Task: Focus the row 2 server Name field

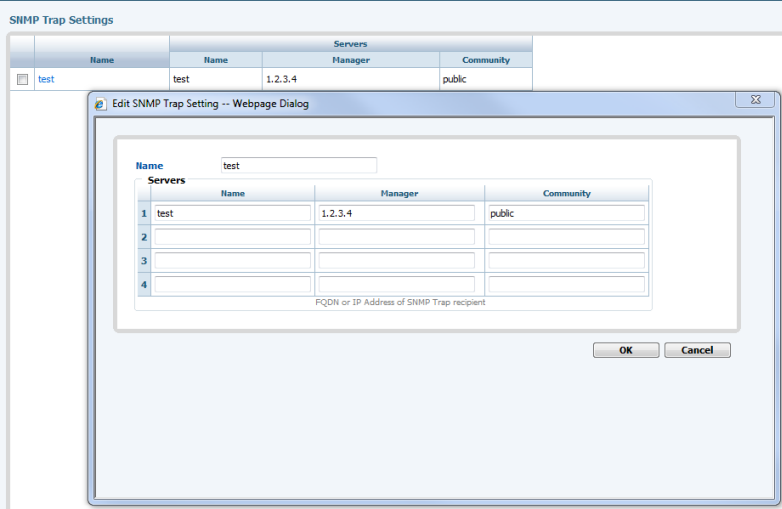Action: point(232,237)
